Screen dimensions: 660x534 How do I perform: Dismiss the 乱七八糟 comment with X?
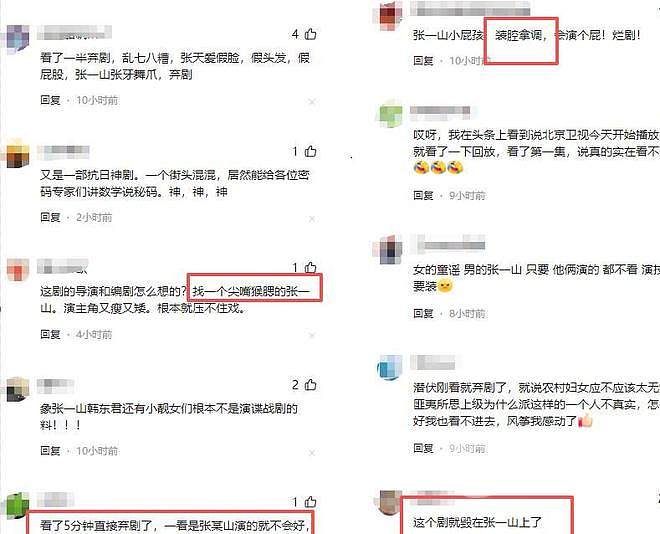click(312, 102)
